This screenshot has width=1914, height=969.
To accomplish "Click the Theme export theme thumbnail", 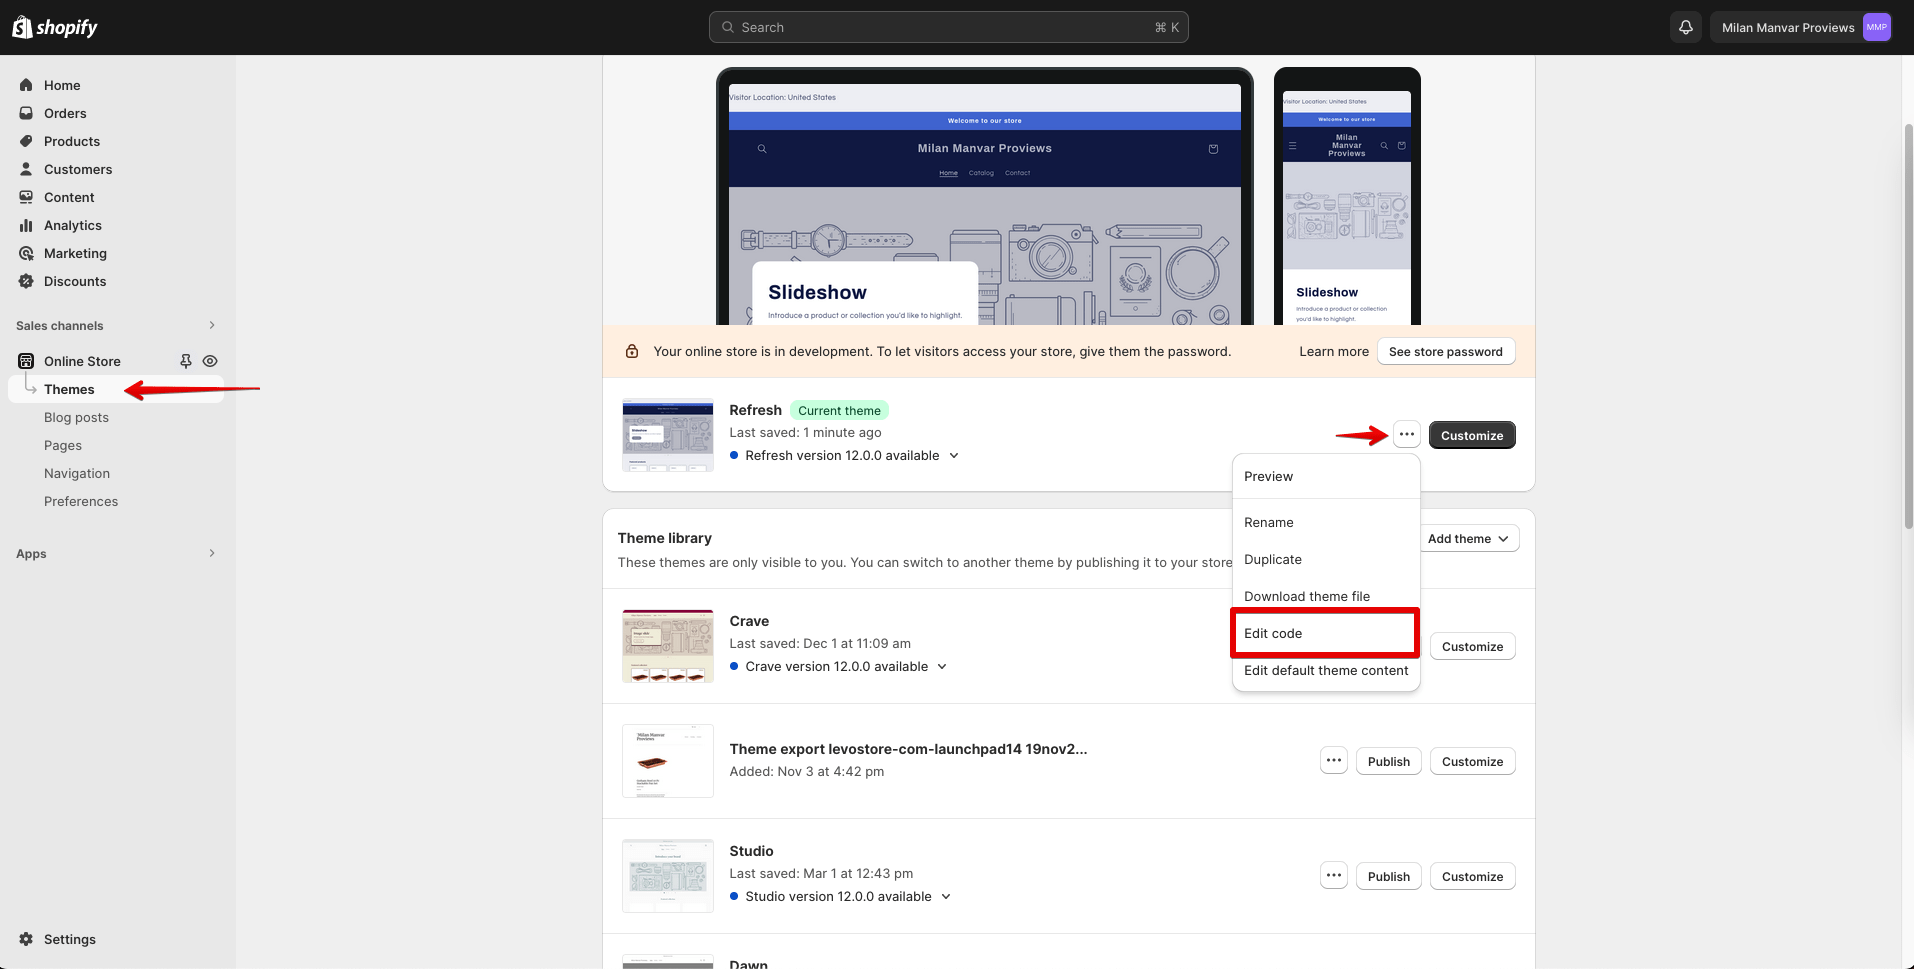I will 668,760.
